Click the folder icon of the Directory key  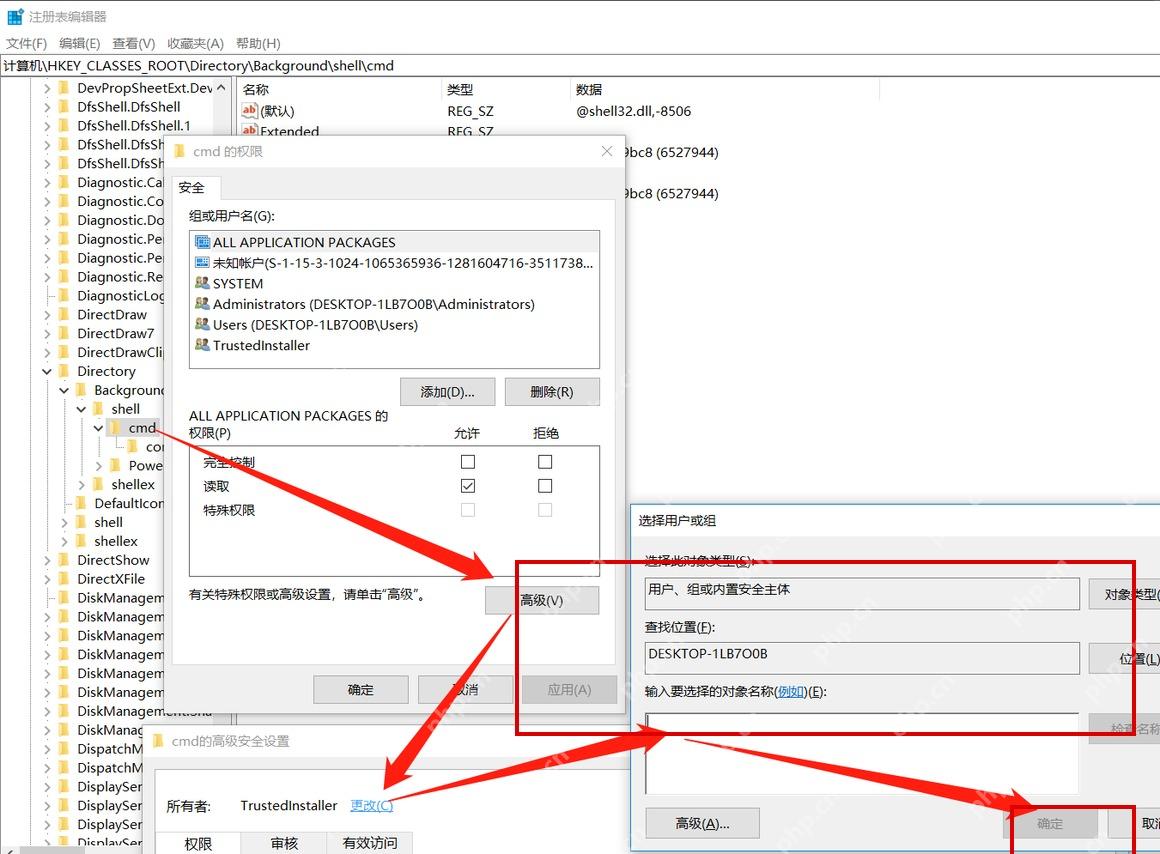click(64, 371)
